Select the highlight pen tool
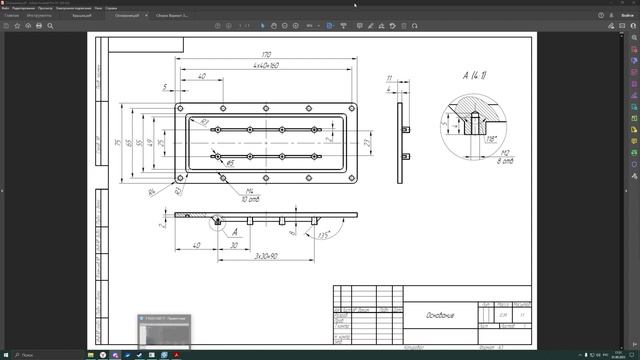Viewport: 640px width, 360px height. 370,26
